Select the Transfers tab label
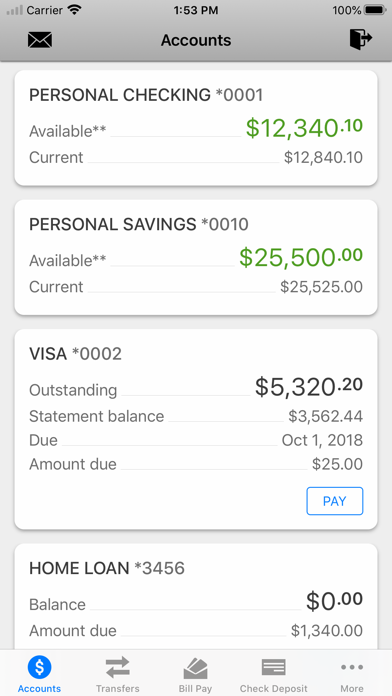The width and height of the screenshot is (392, 696). (118, 688)
